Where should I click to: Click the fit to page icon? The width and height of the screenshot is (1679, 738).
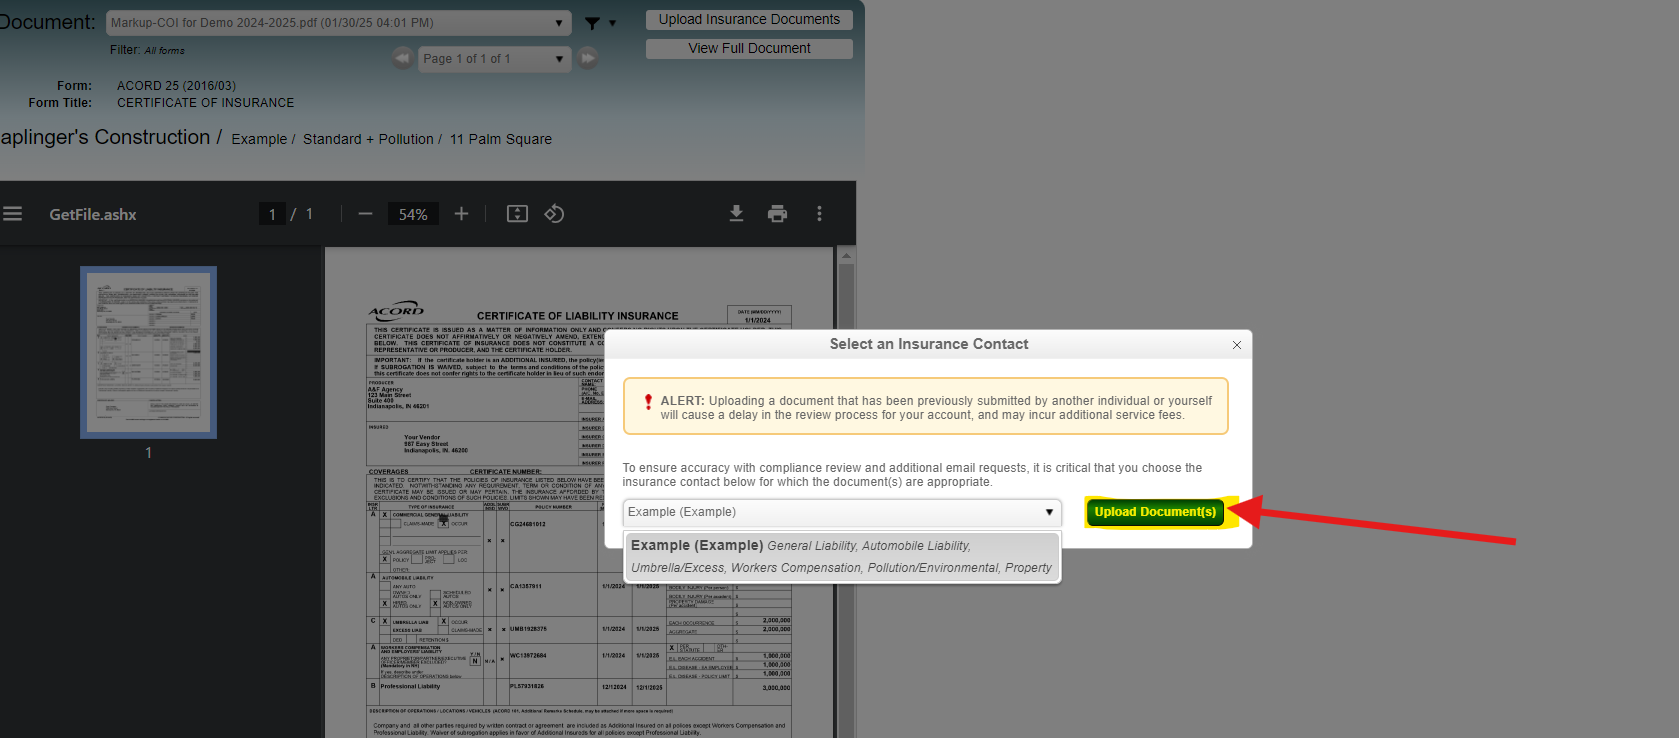tap(517, 214)
